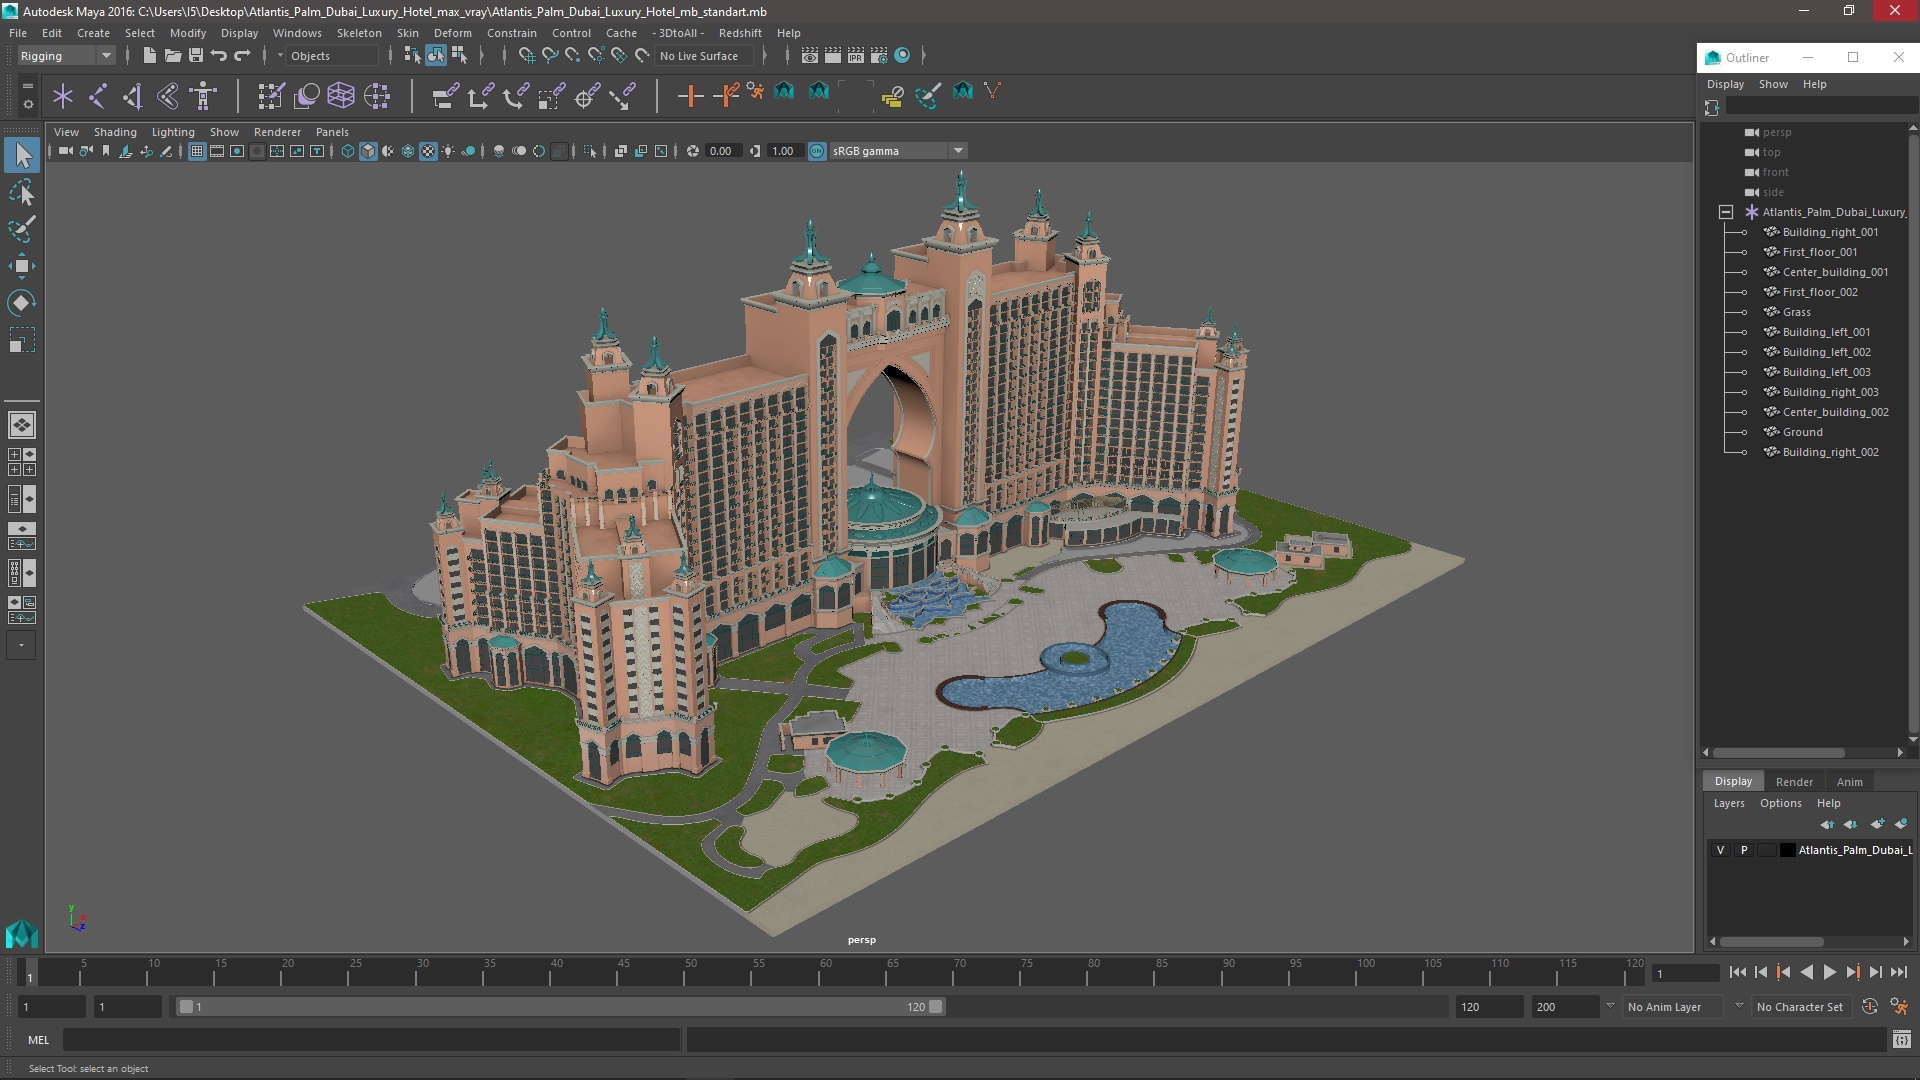Toggle the color management sRGB icon

(x=817, y=151)
